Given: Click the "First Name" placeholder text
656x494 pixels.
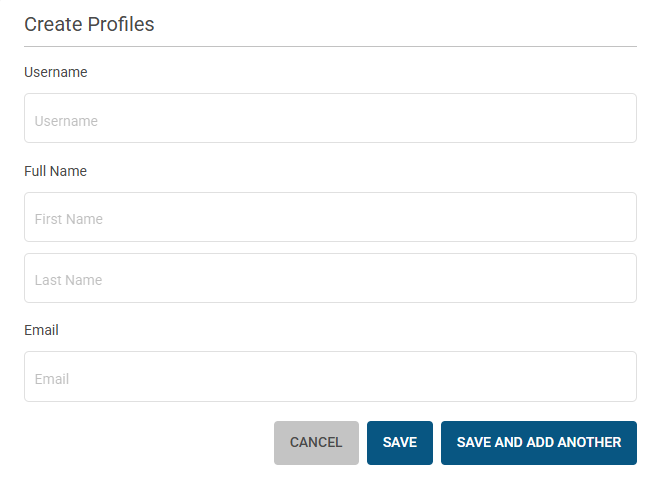Looking at the screenshot, I should [x=69, y=219].
